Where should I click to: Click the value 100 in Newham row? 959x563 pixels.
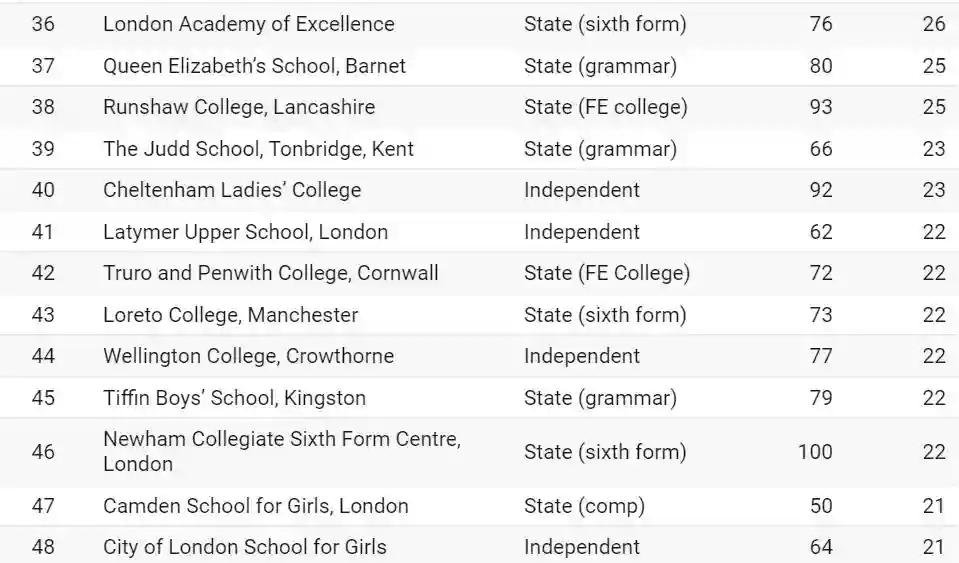pyautogui.click(x=814, y=452)
